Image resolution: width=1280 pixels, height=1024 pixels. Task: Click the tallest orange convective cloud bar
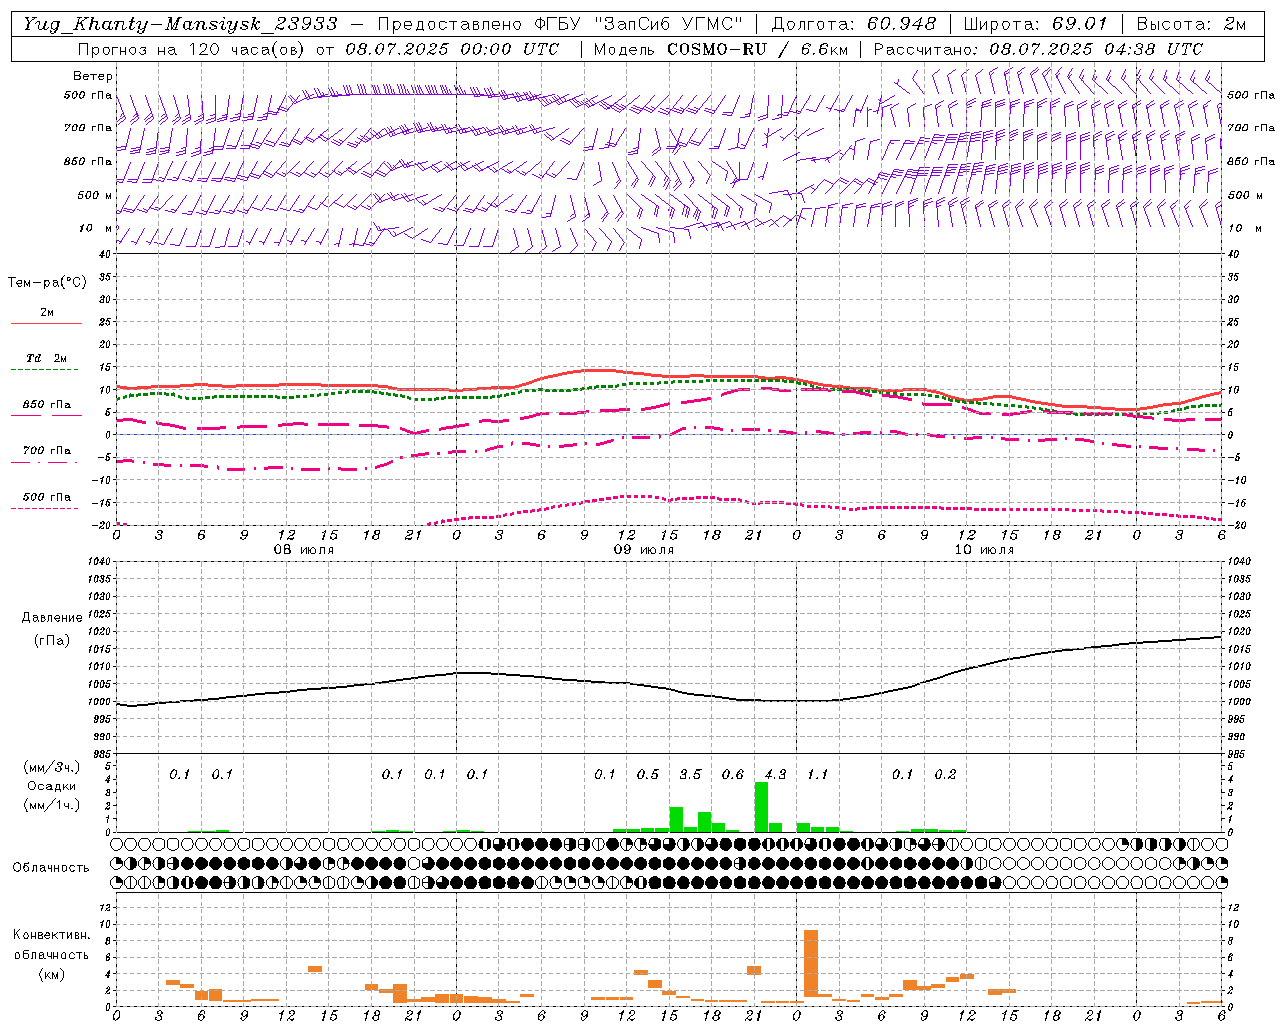(x=811, y=964)
